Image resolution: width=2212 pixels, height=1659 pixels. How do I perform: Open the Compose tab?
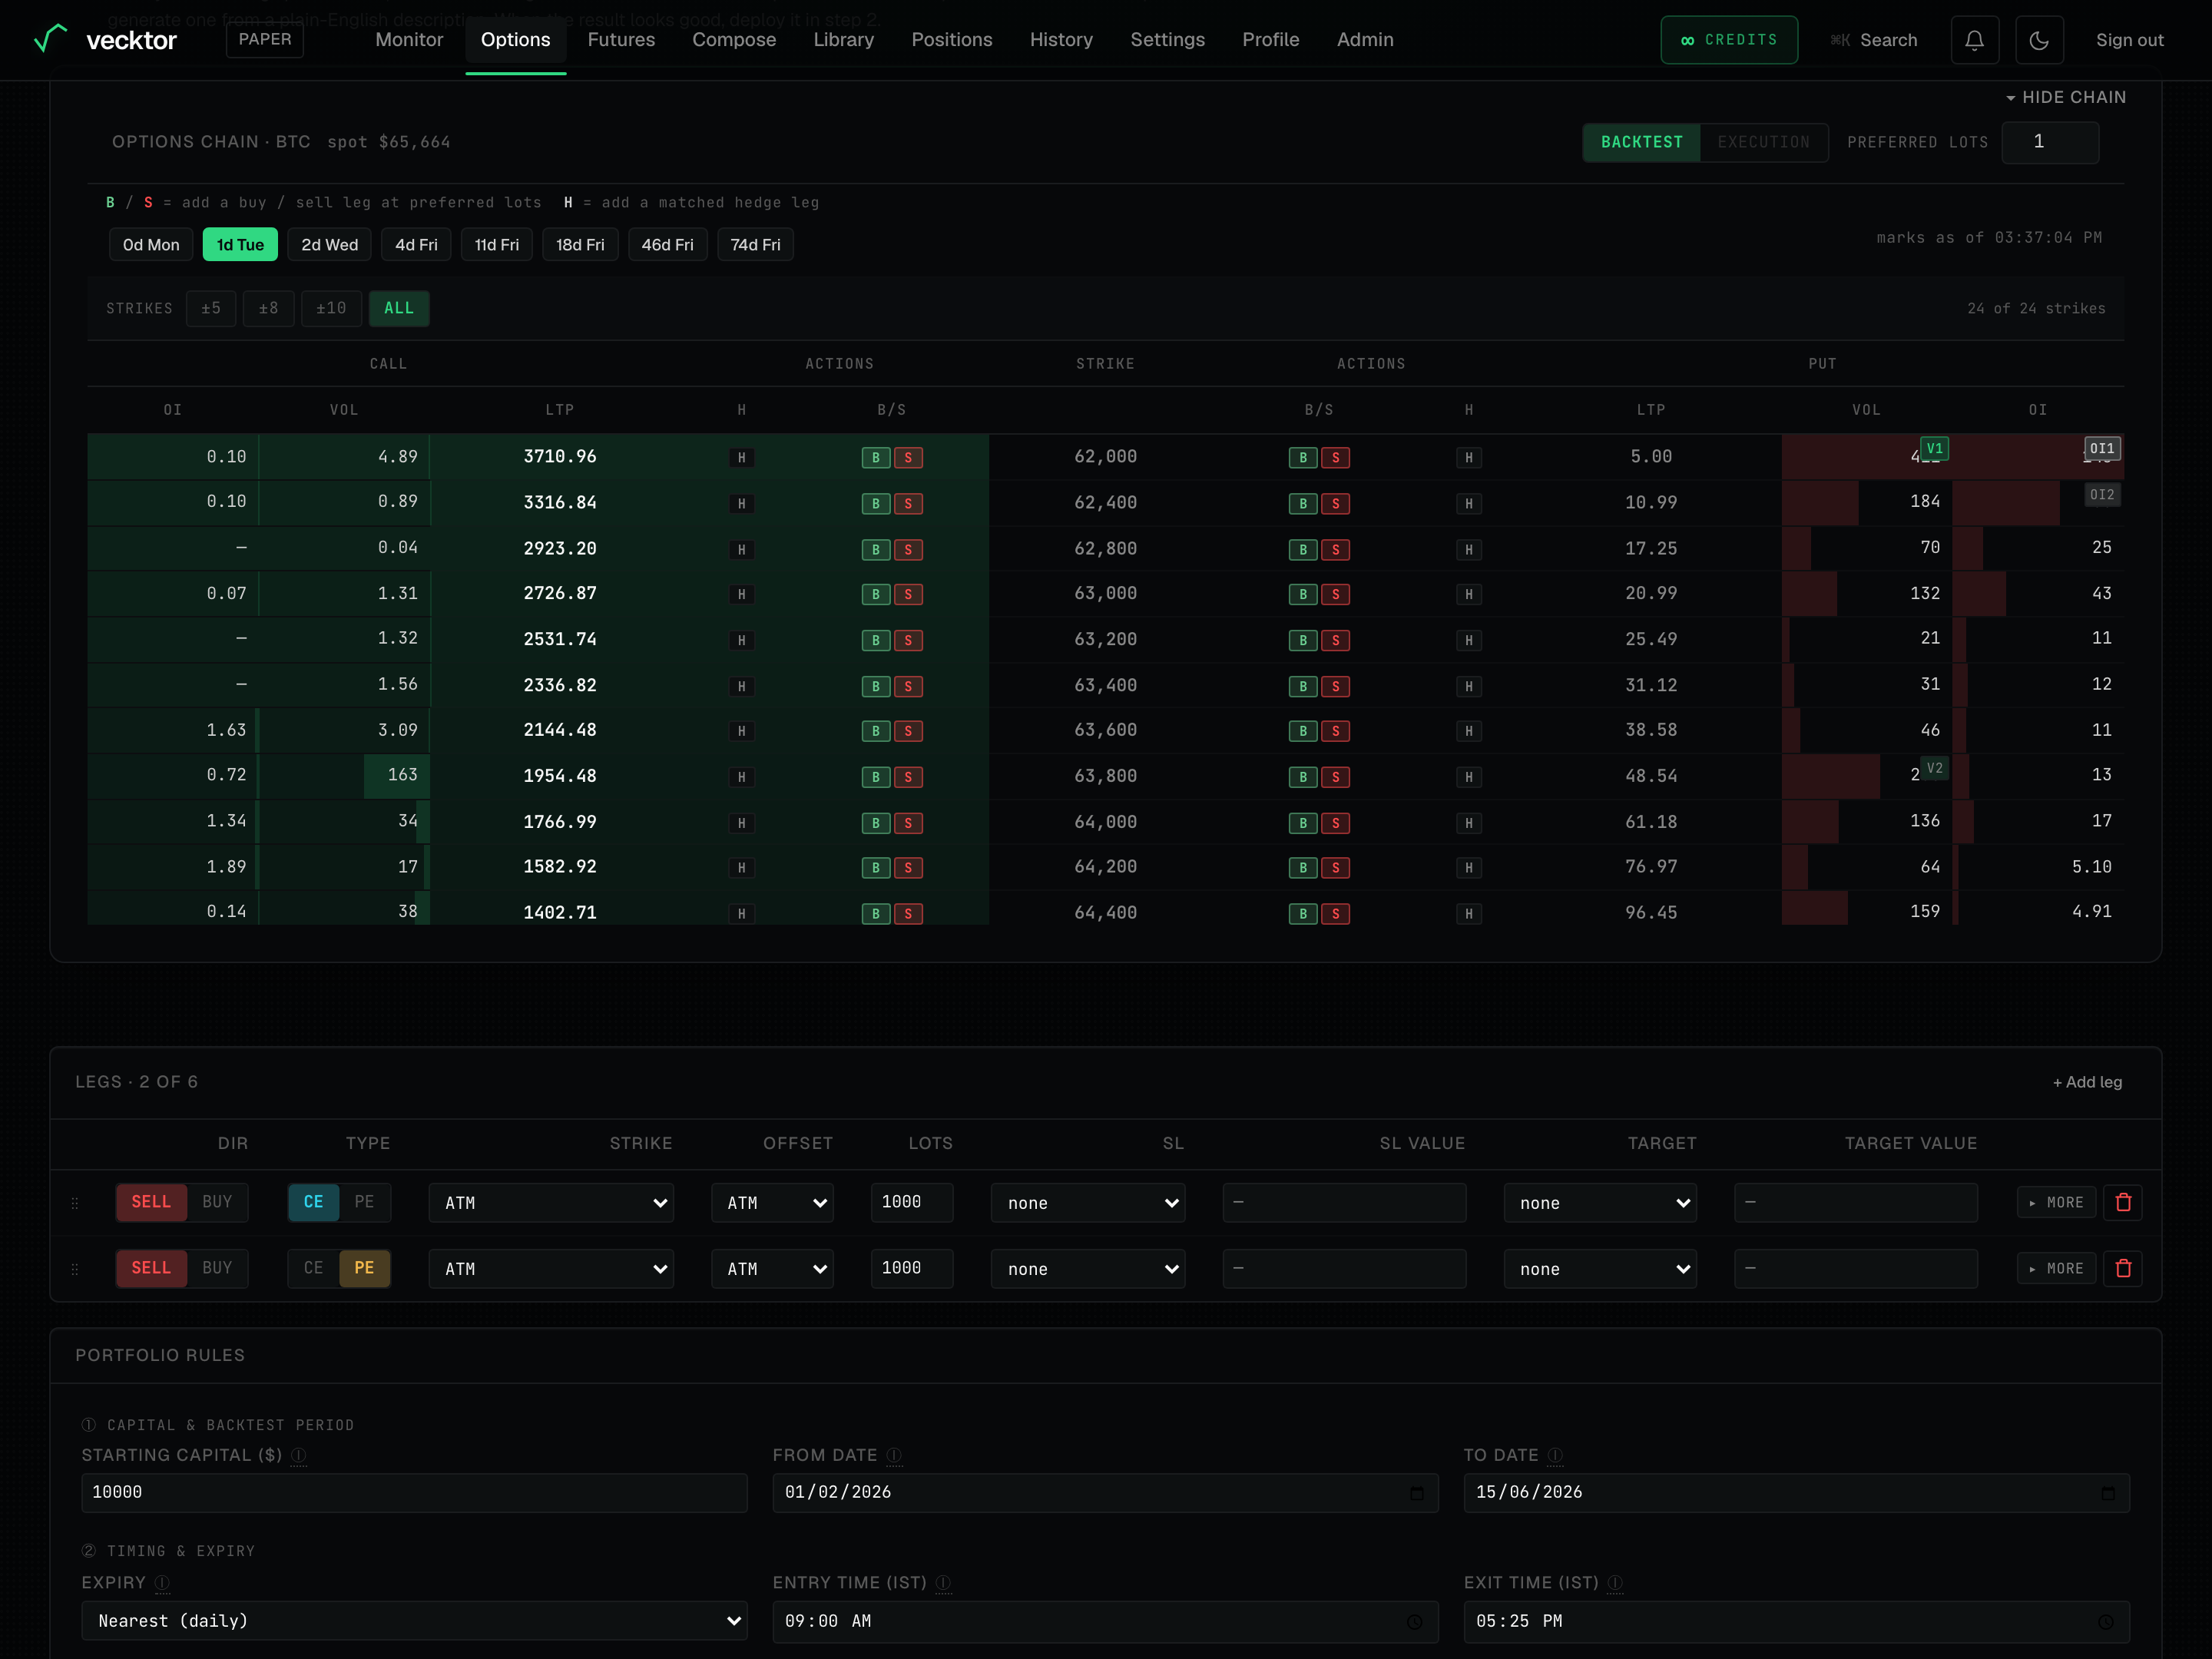(x=734, y=40)
